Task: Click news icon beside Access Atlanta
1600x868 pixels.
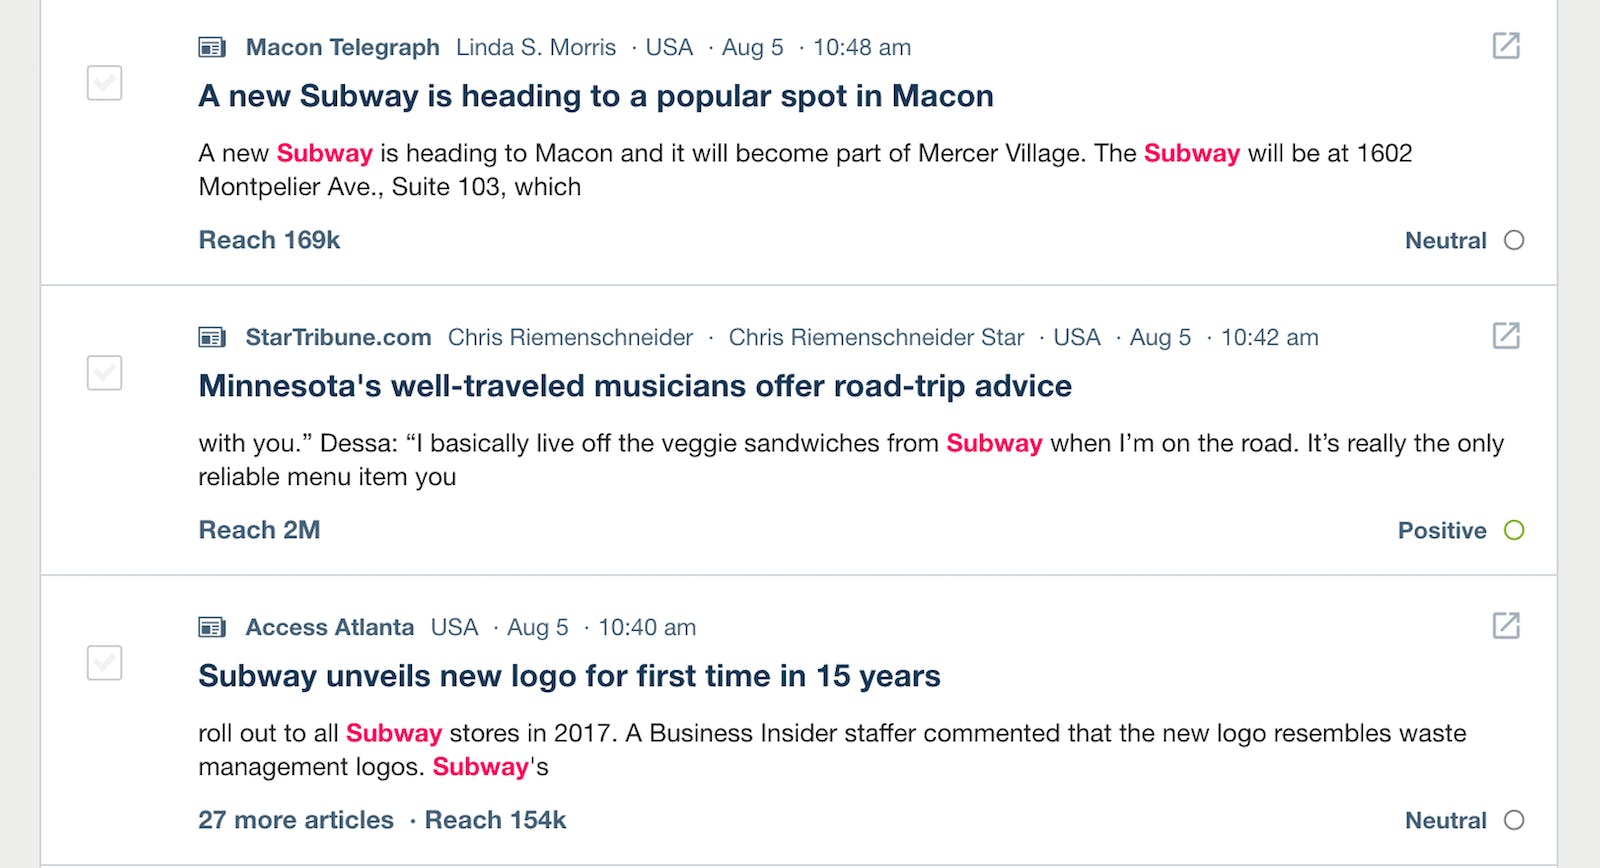Action: tap(212, 627)
